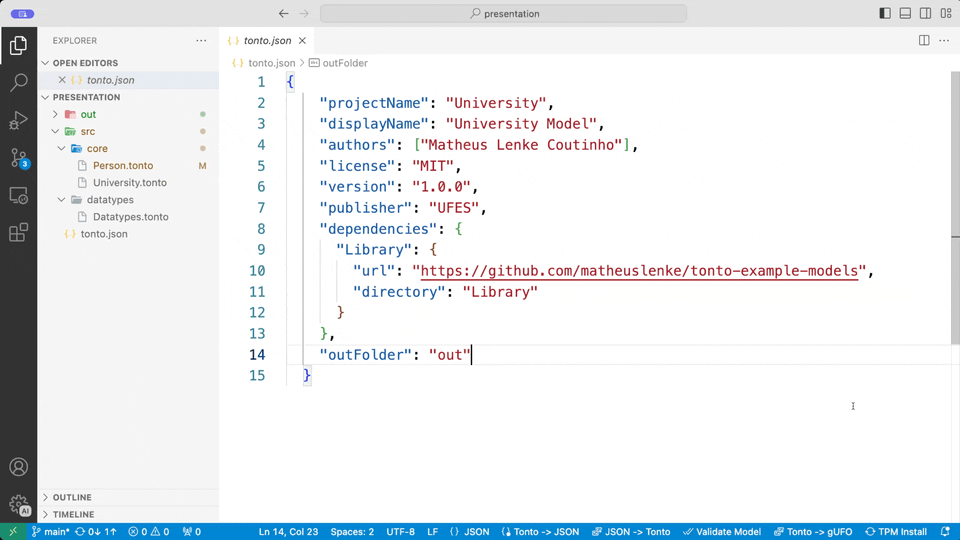This screenshot has width=960, height=540.
Task: Click the "UFES" publisher value
Action: [x=454, y=208]
